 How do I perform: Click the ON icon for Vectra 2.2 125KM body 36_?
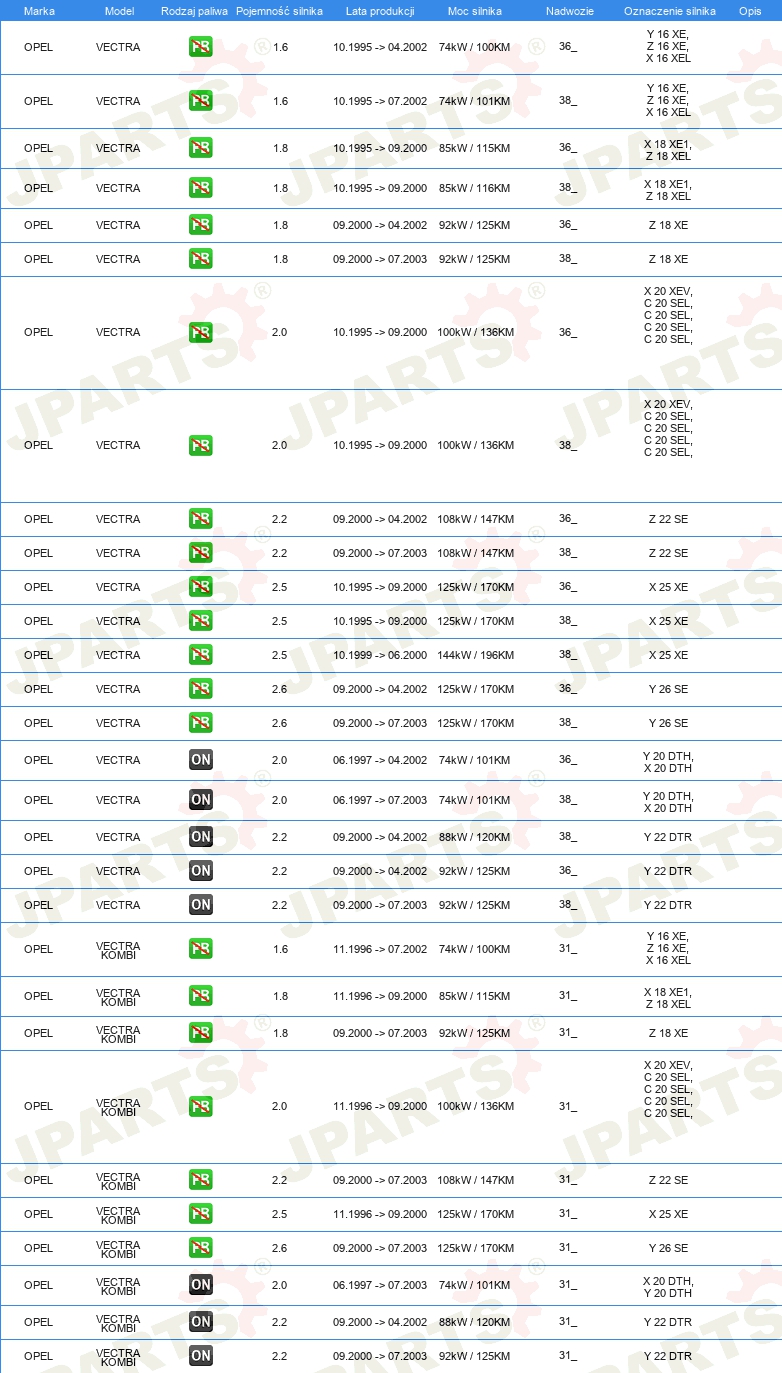(201, 870)
